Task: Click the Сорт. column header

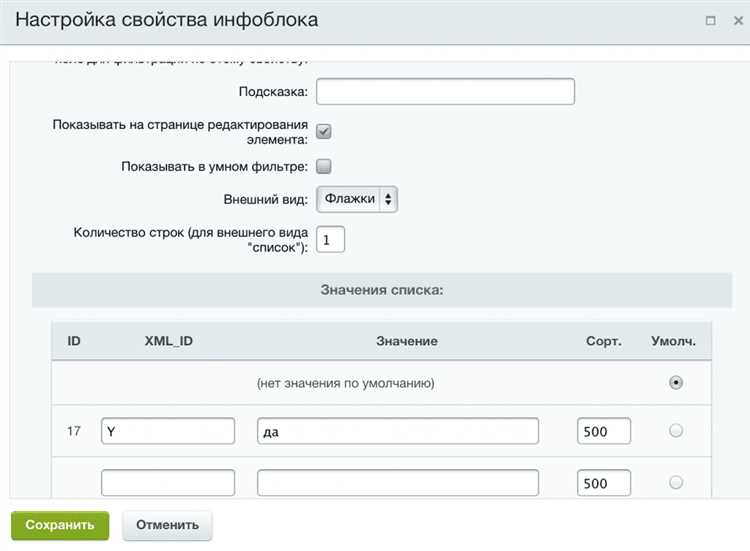Action: [x=604, y=341]
